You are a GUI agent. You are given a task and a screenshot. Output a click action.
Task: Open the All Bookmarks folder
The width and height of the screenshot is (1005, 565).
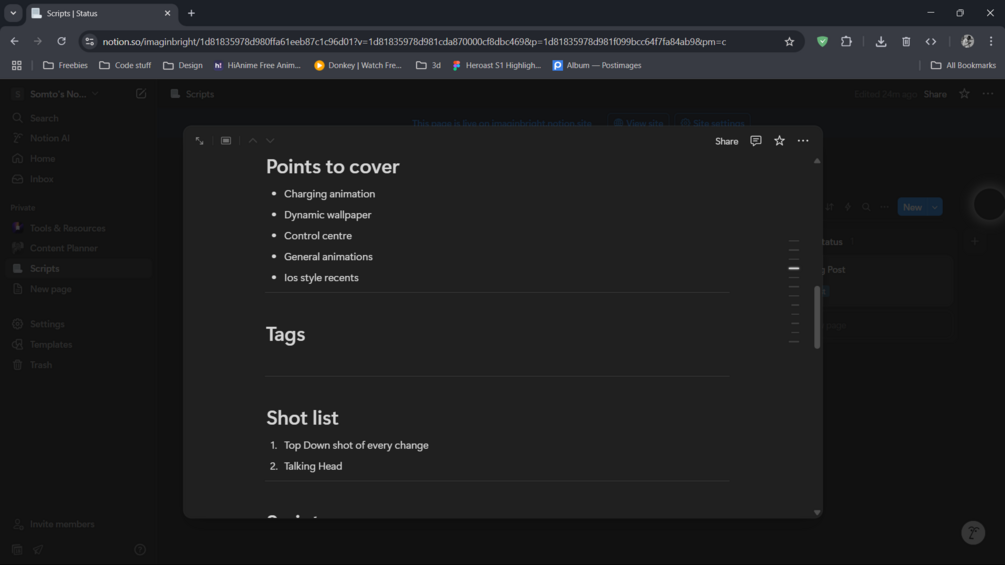963,65
